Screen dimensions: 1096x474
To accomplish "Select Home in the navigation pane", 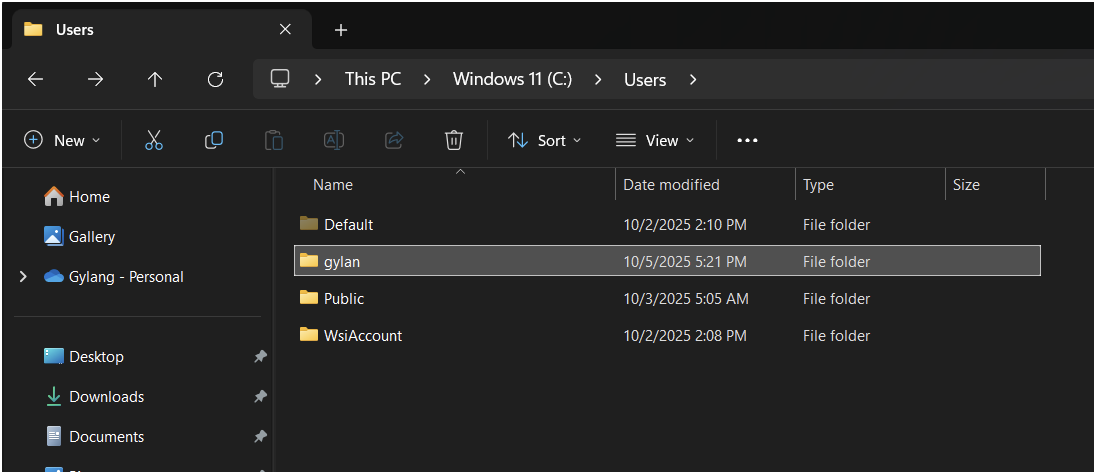I will point(89,197).
